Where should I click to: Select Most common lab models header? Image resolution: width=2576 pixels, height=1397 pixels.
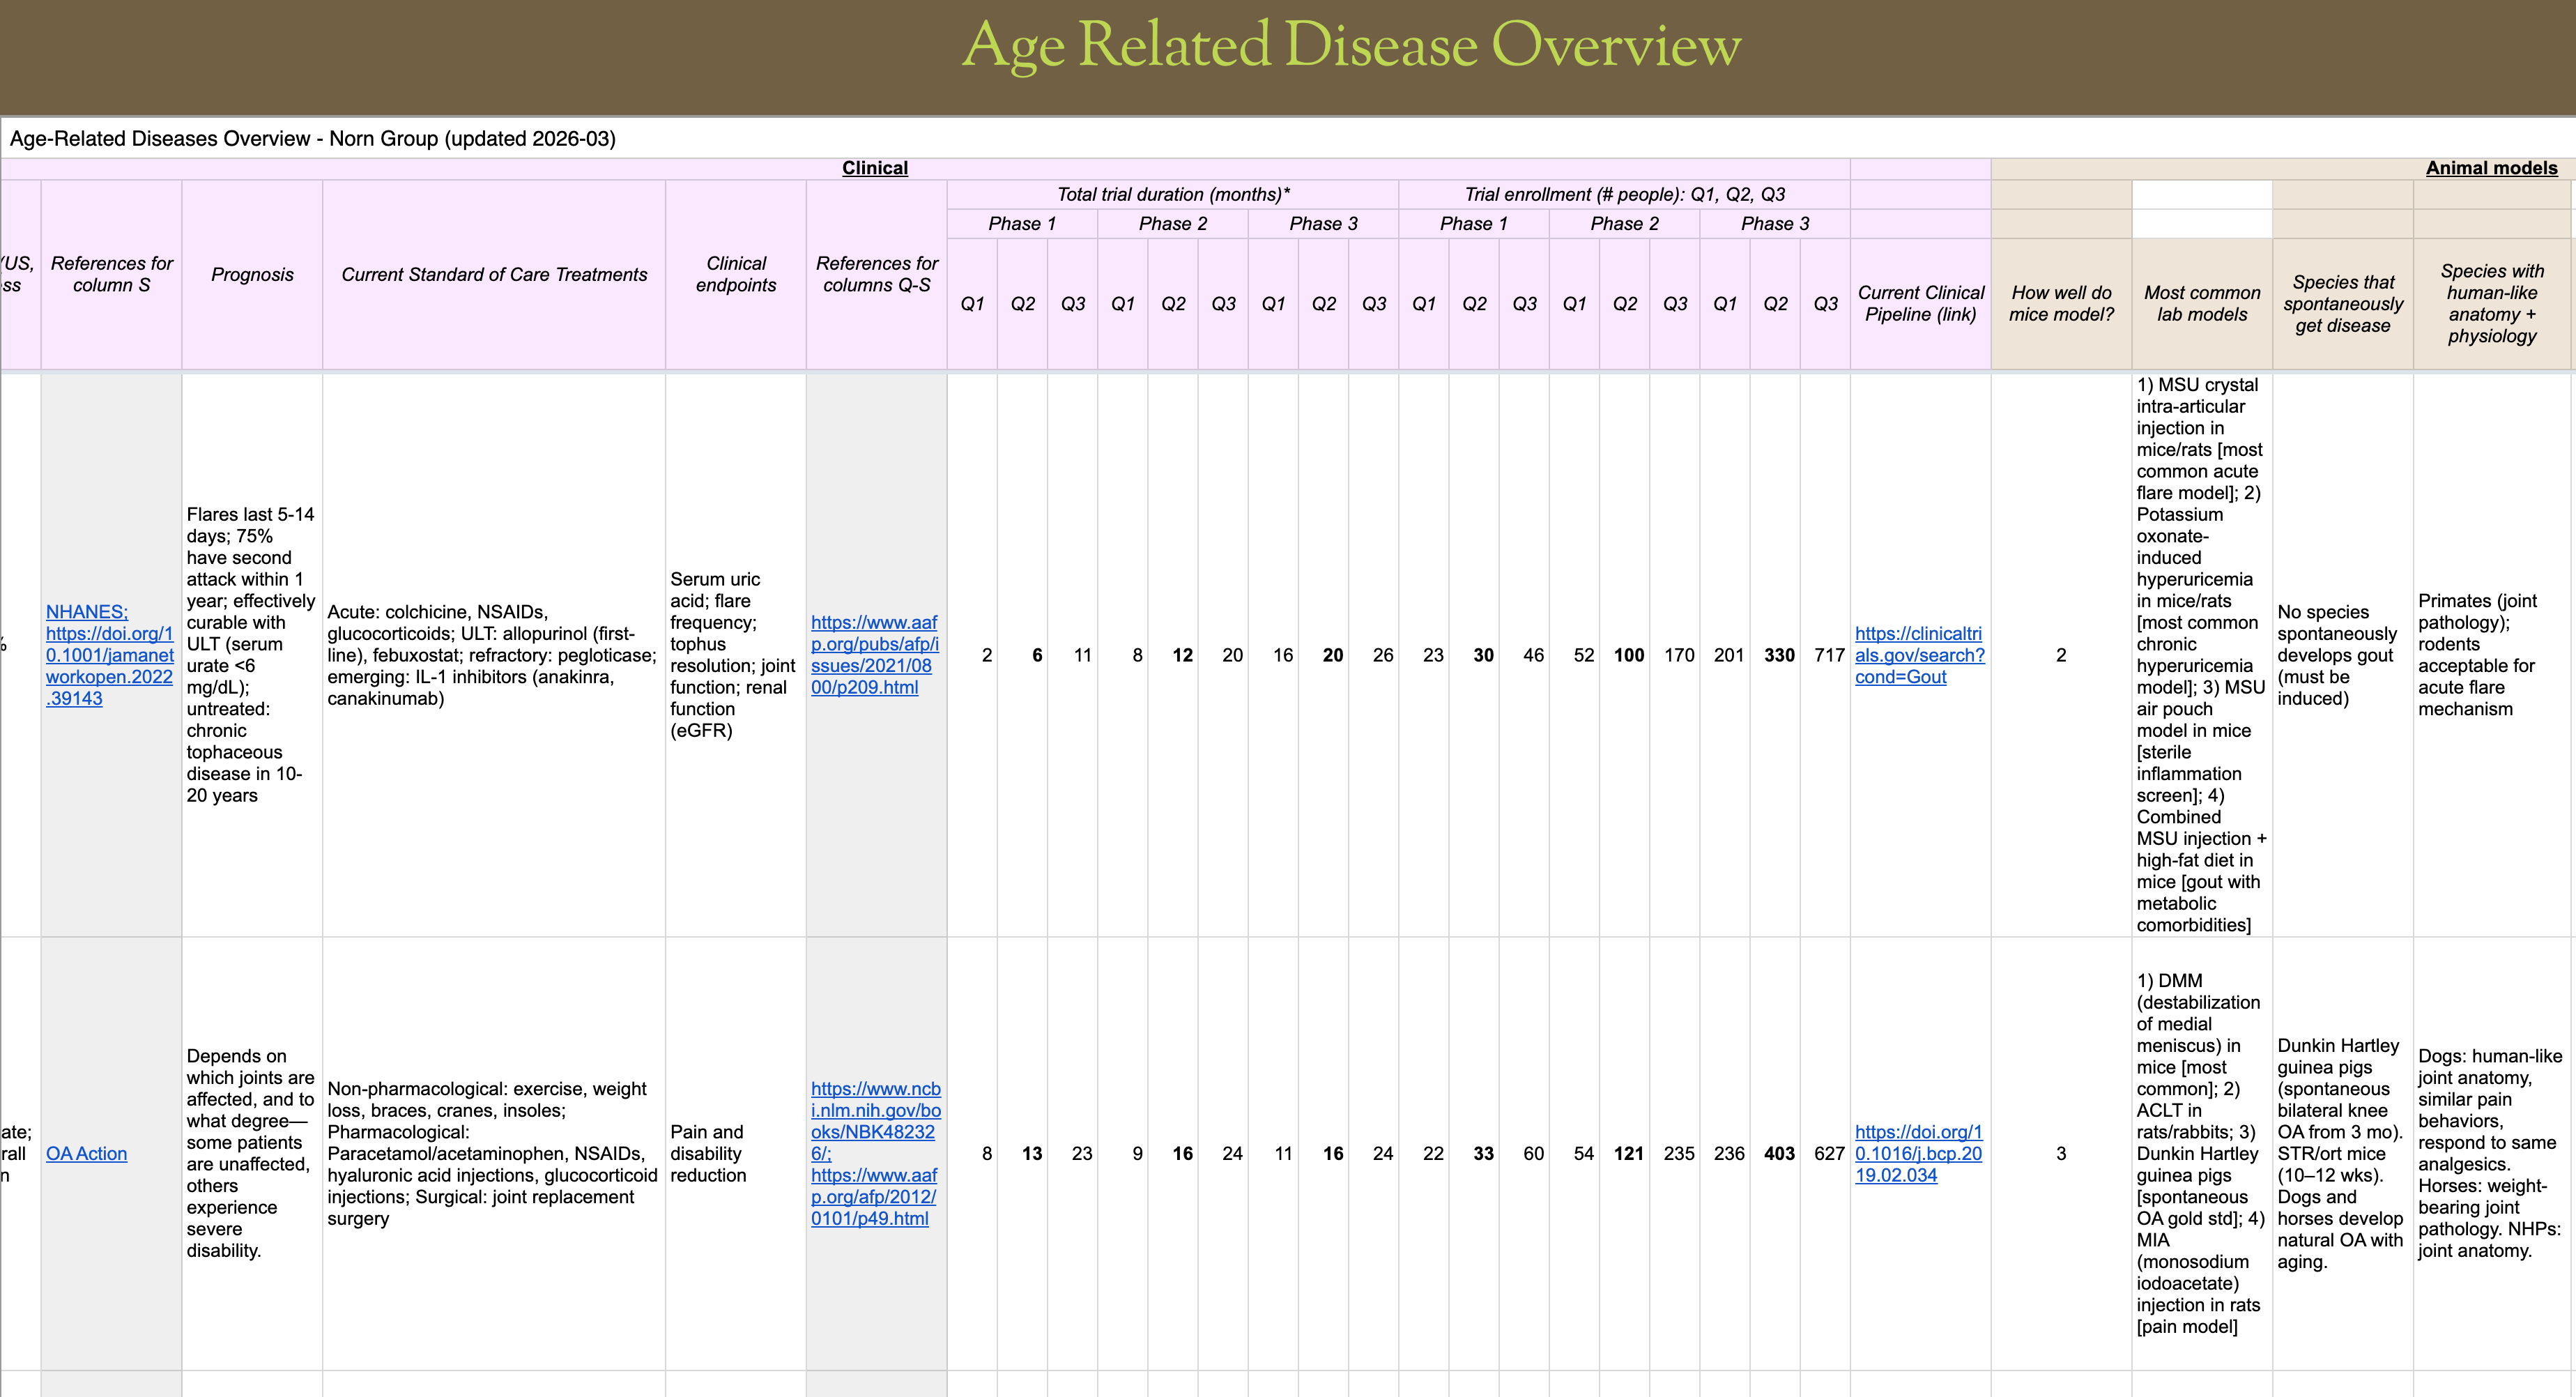pyautogui.click(x=2202, y=303)
